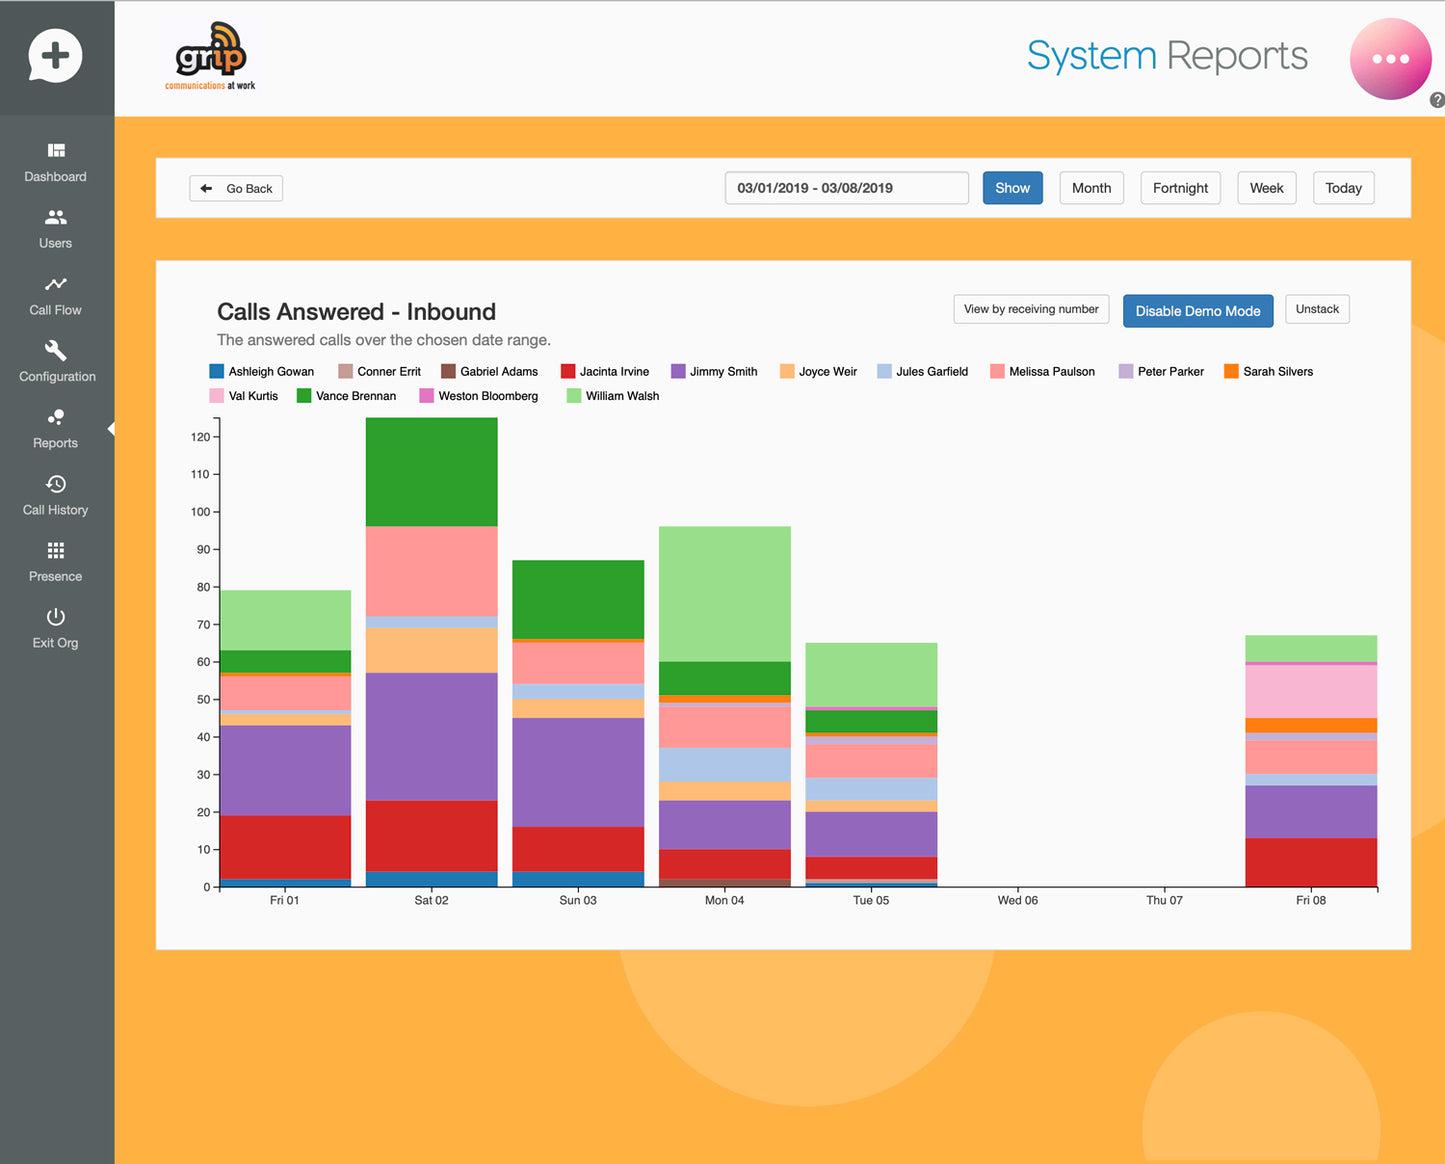1445x1164 pixels.
Task: Click Disable Demo Mode button
Action: [x=1198, y=311]
